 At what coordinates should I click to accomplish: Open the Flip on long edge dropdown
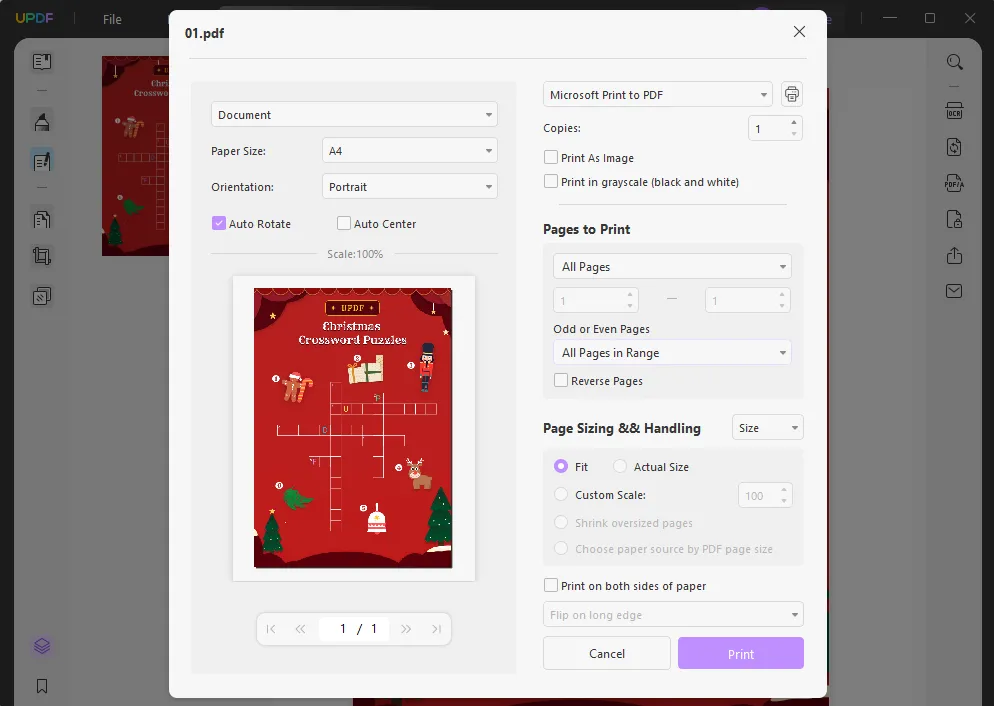[673, 615]
